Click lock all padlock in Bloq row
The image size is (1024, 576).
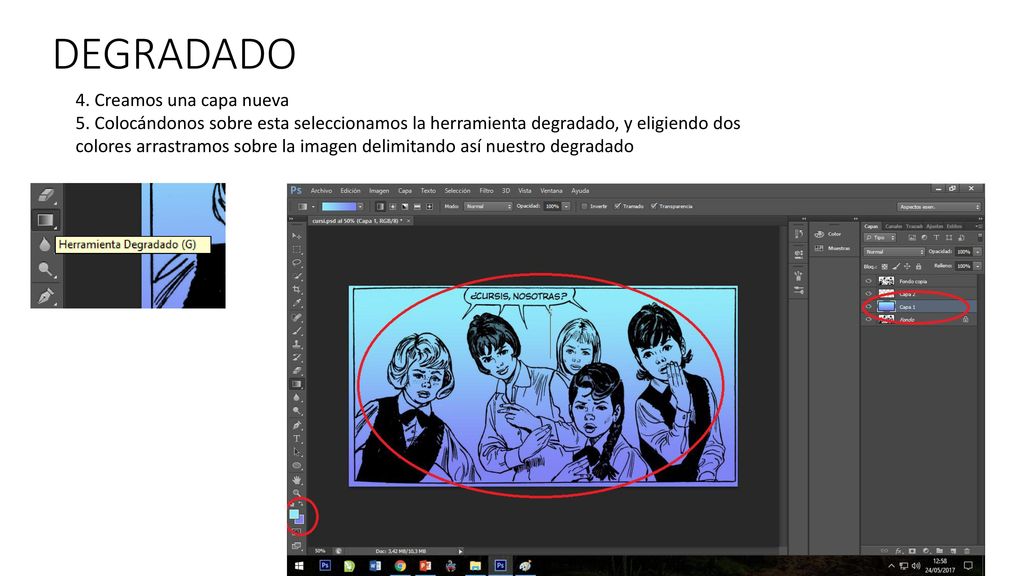click(918, 266)
